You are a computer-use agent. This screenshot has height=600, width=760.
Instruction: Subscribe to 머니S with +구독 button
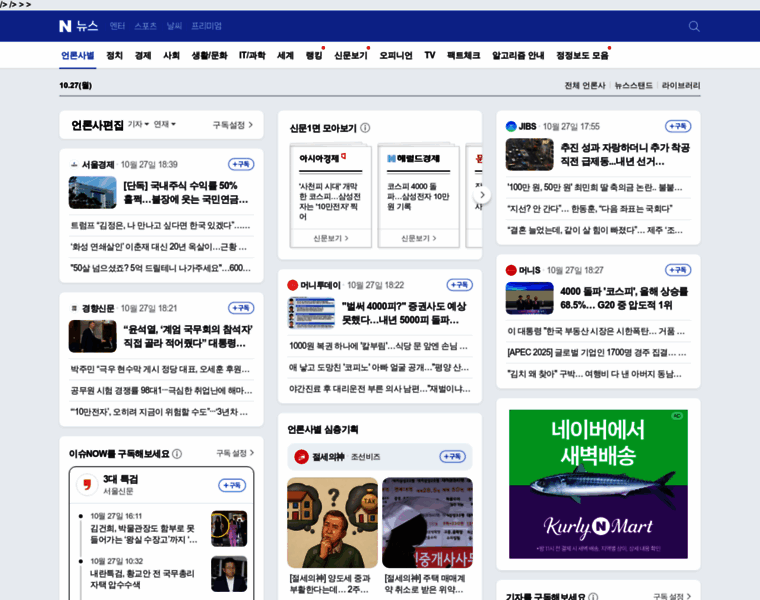678,270
